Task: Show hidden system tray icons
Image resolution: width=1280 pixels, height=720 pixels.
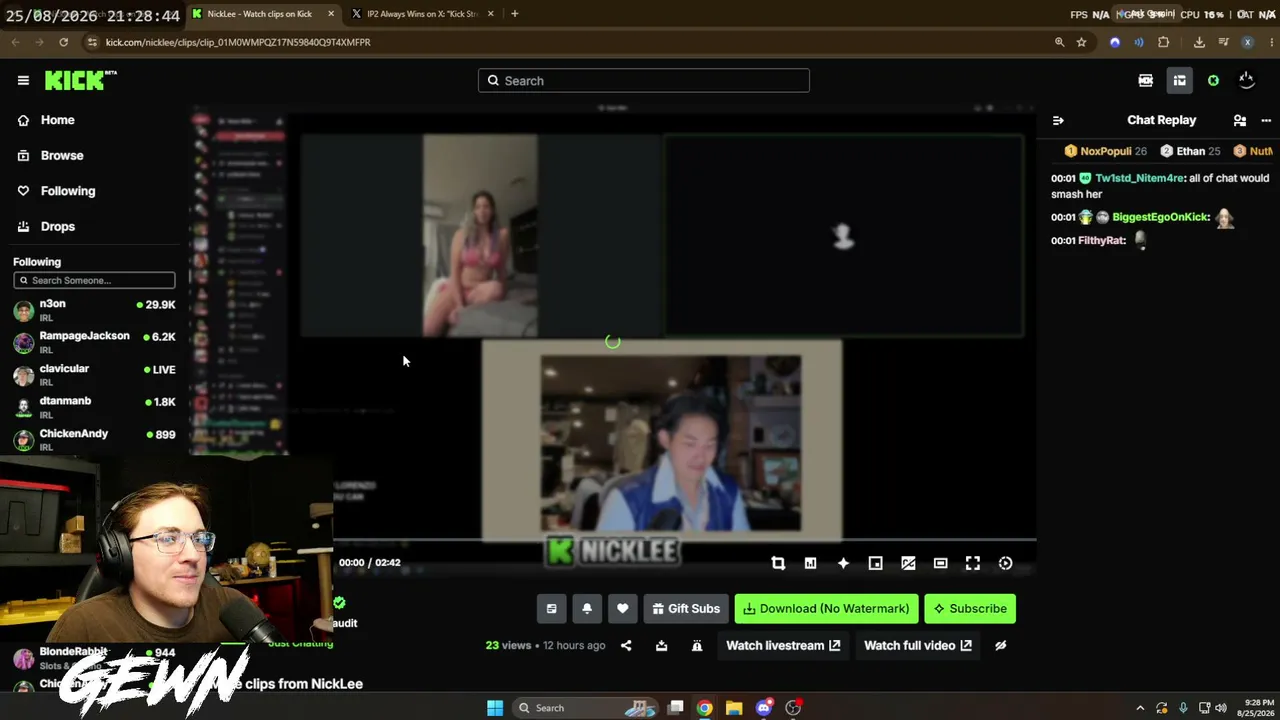Action: (x=1140, y=708)
